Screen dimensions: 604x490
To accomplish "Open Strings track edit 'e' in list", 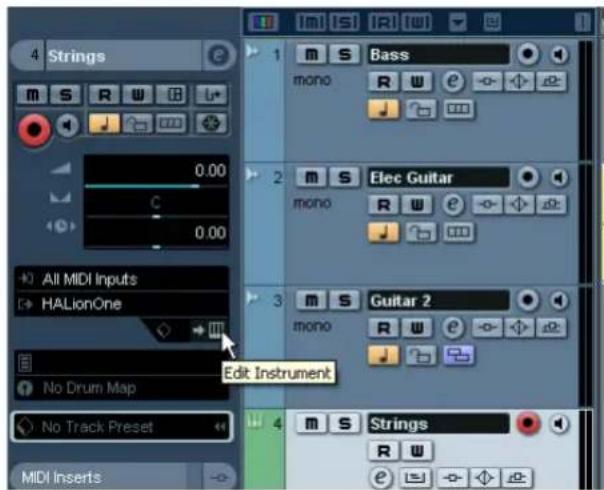I will coord(381,477).
